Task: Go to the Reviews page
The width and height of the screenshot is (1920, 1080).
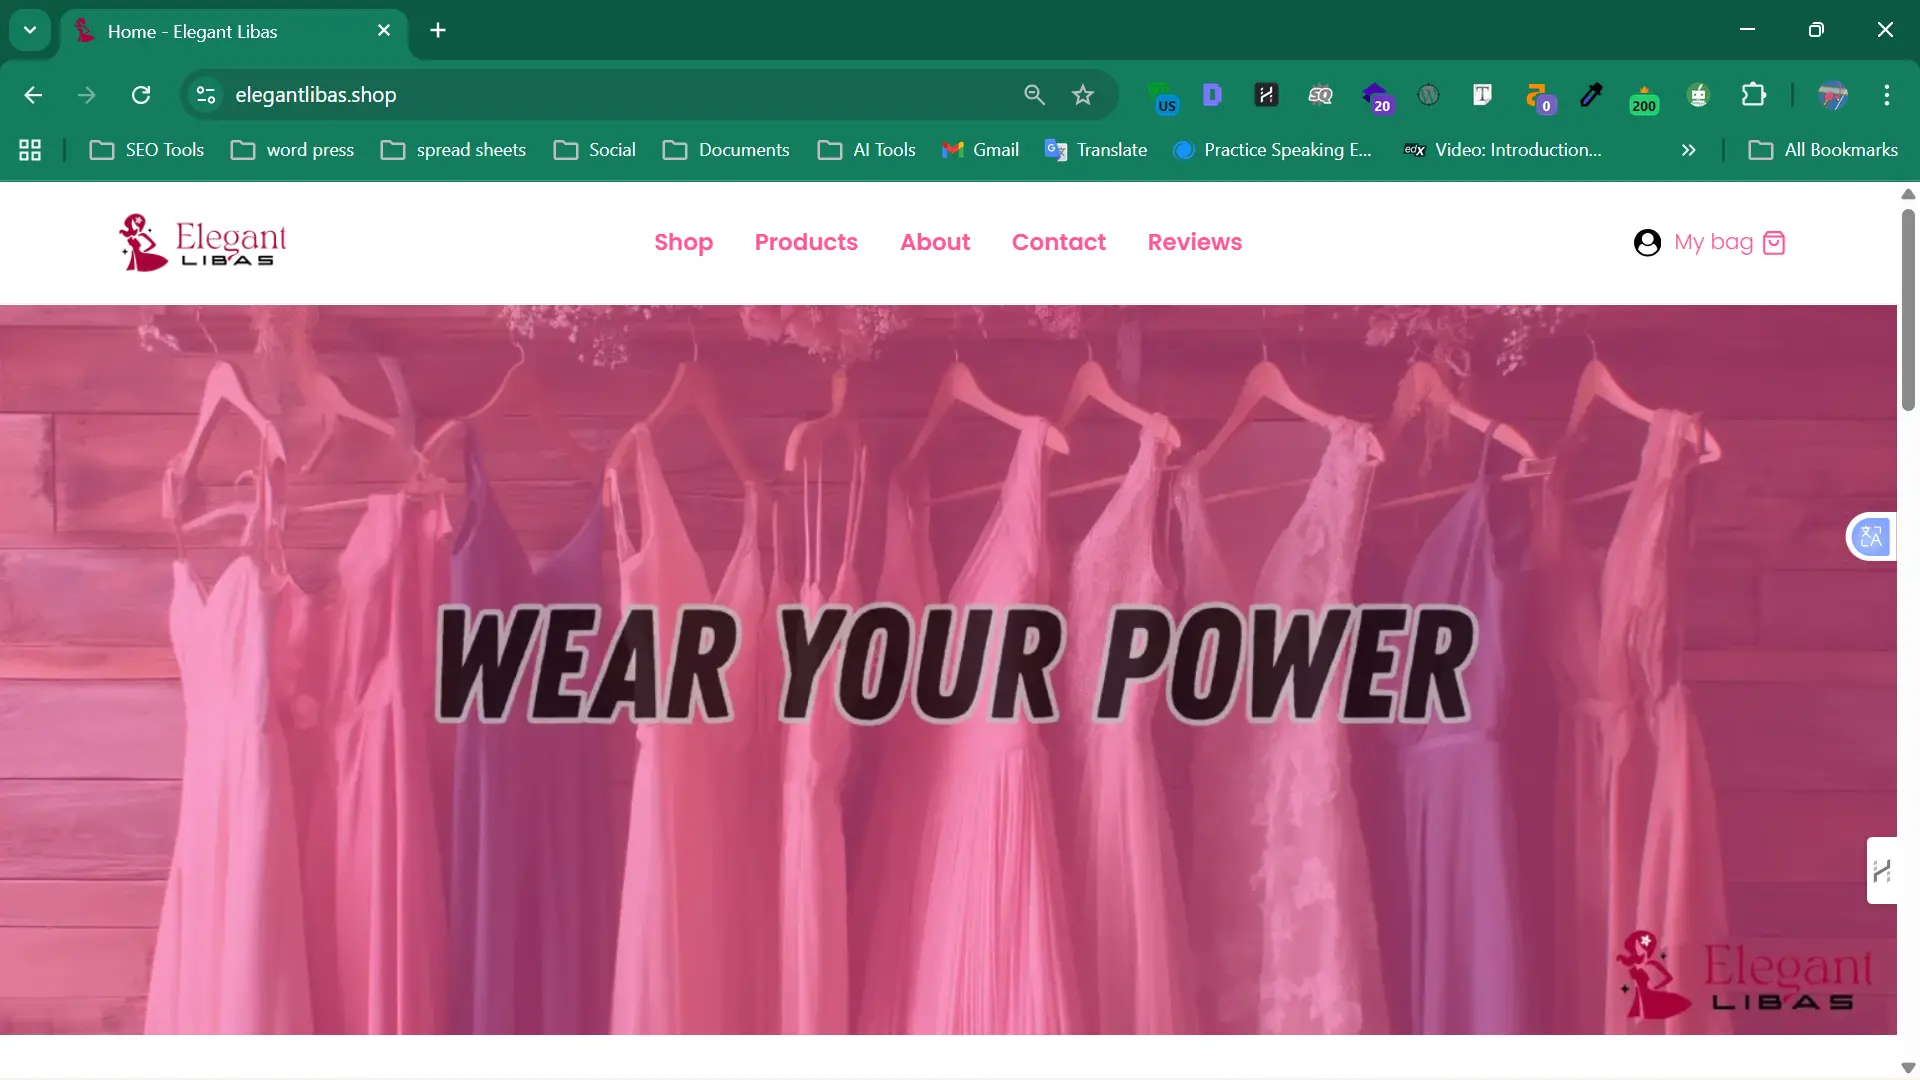Action: coord(1194,242)
